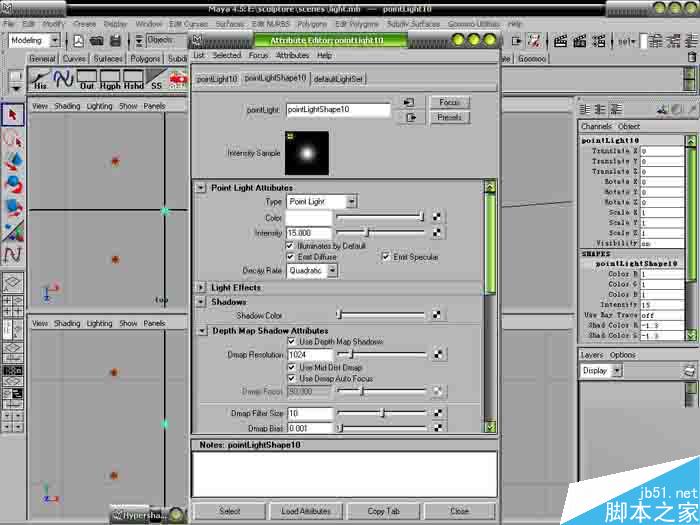Open the Selected menu in Attribute Editor
Image resolution: width=700 pixels, height=525 pixels.
tap(227, 55)
